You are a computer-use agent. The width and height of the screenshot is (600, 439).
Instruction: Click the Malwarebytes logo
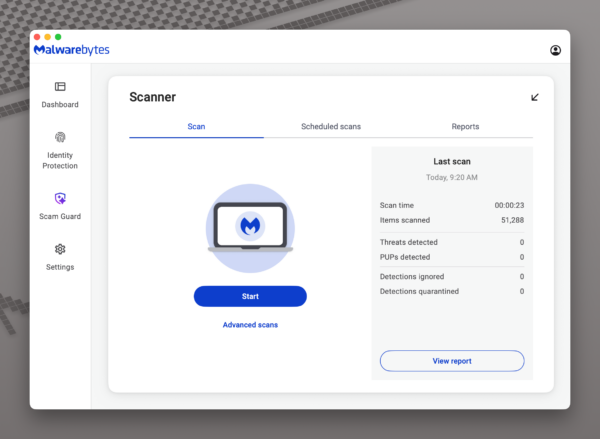coord(72,50)
